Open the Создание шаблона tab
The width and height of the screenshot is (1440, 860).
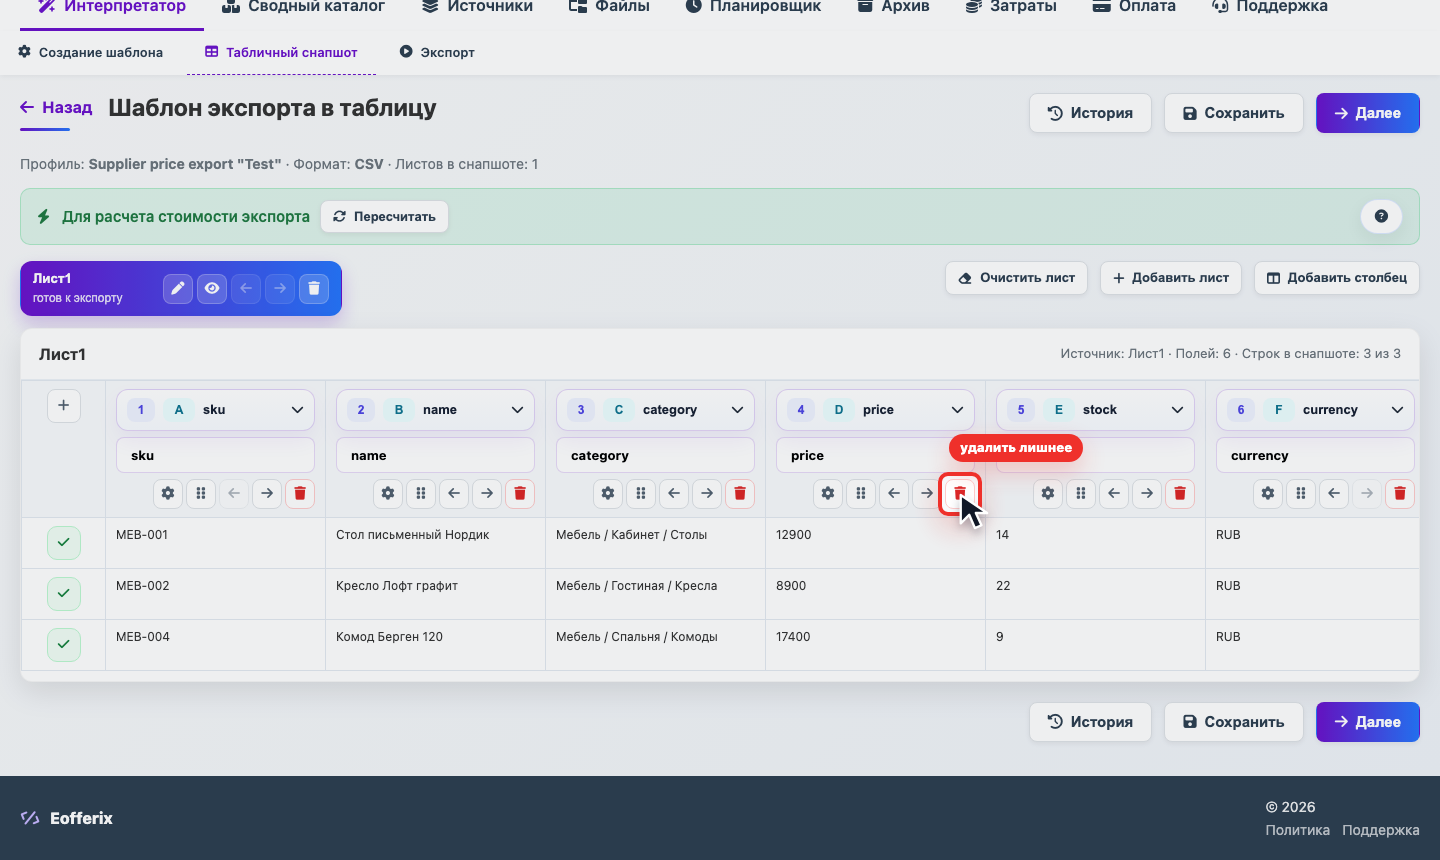point(91,52)
